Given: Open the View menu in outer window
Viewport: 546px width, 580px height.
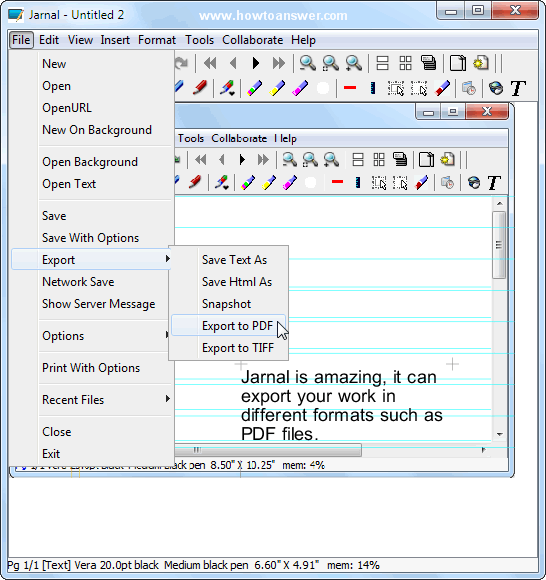Looking at the screenshot, I should tap(80, 40).
